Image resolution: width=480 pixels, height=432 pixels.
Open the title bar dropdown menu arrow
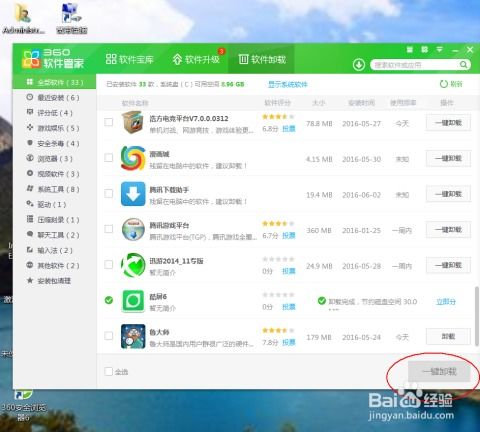(440, 50)
